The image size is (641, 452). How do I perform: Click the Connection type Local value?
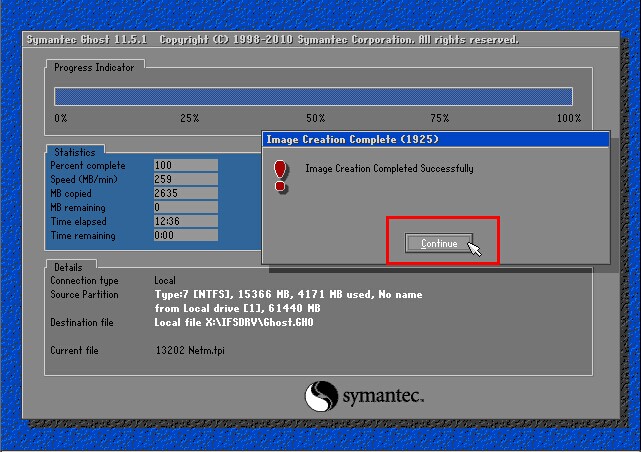pos(165,281)
